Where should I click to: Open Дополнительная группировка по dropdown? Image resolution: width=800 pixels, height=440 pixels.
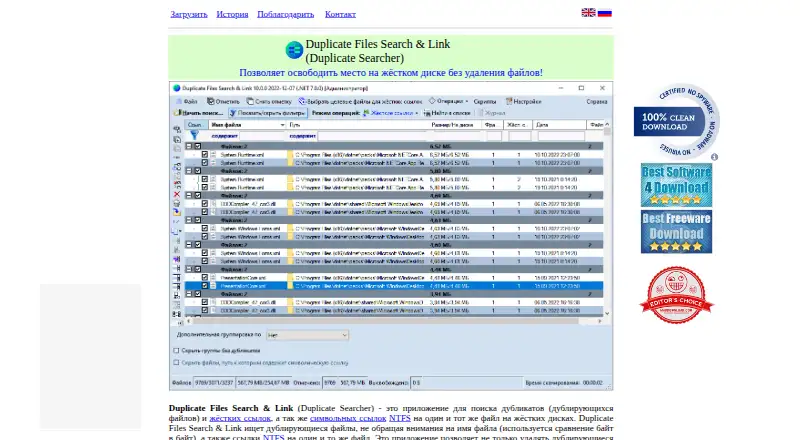pyautogui.click(x=307, y=335)
